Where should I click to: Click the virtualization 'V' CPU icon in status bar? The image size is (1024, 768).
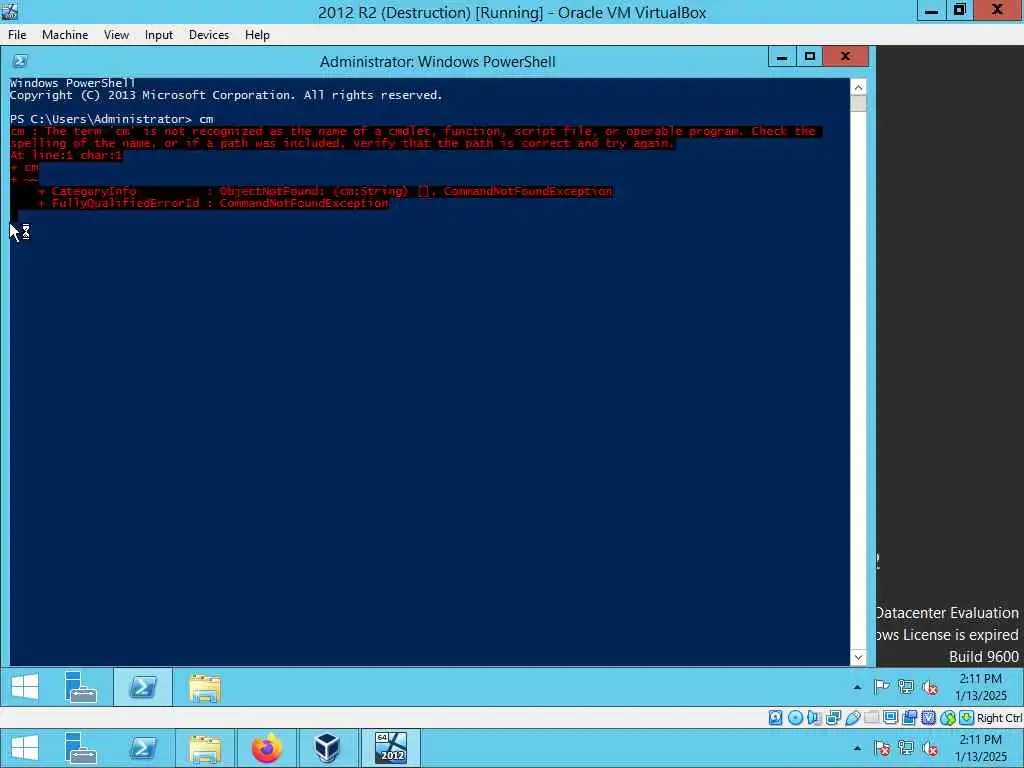click(928, 718)
